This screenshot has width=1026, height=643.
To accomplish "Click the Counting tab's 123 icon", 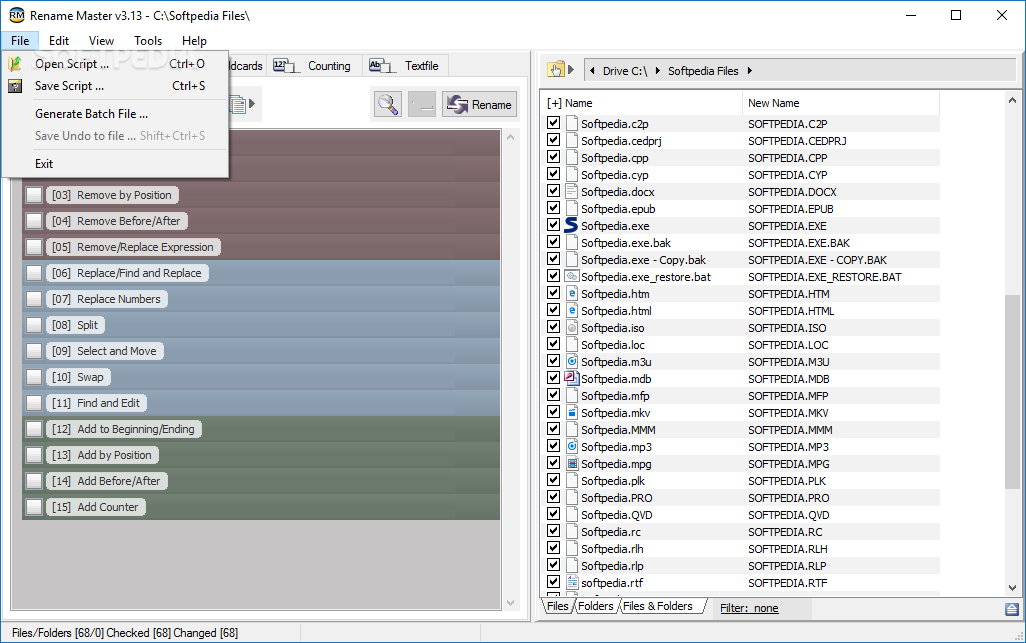I will (286, 65).
